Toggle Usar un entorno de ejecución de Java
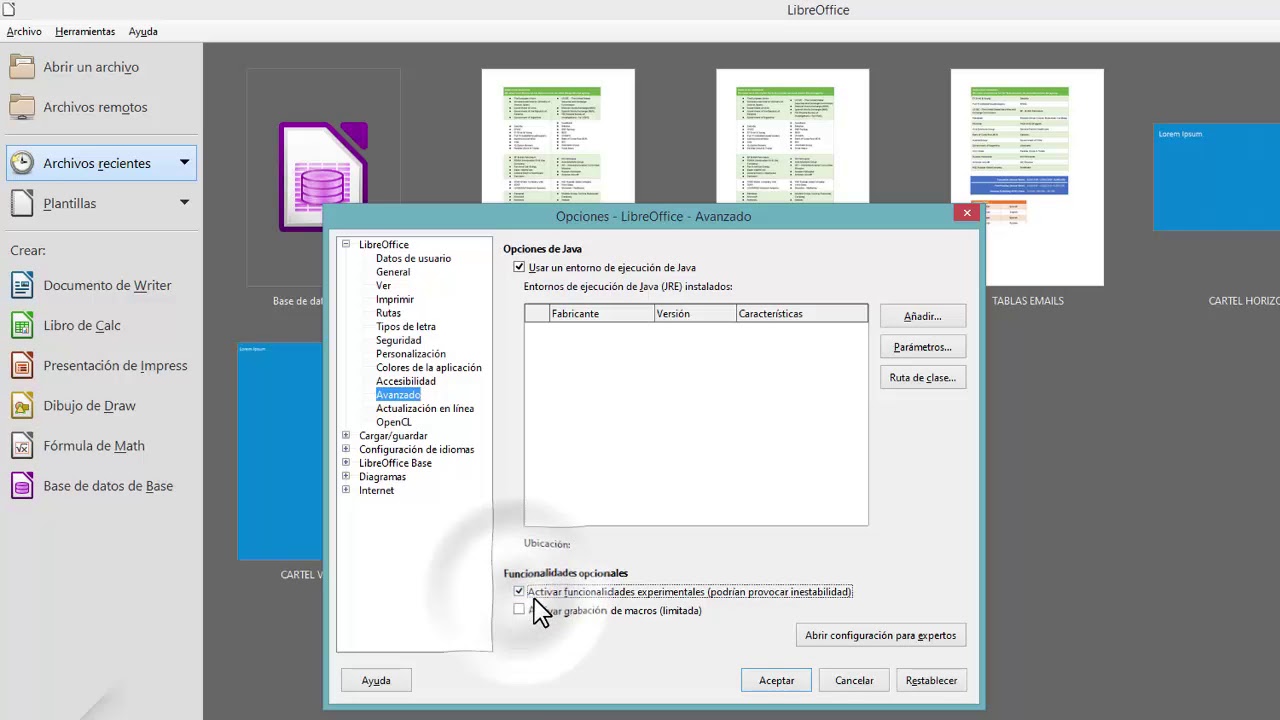 [x=519, y=267]
